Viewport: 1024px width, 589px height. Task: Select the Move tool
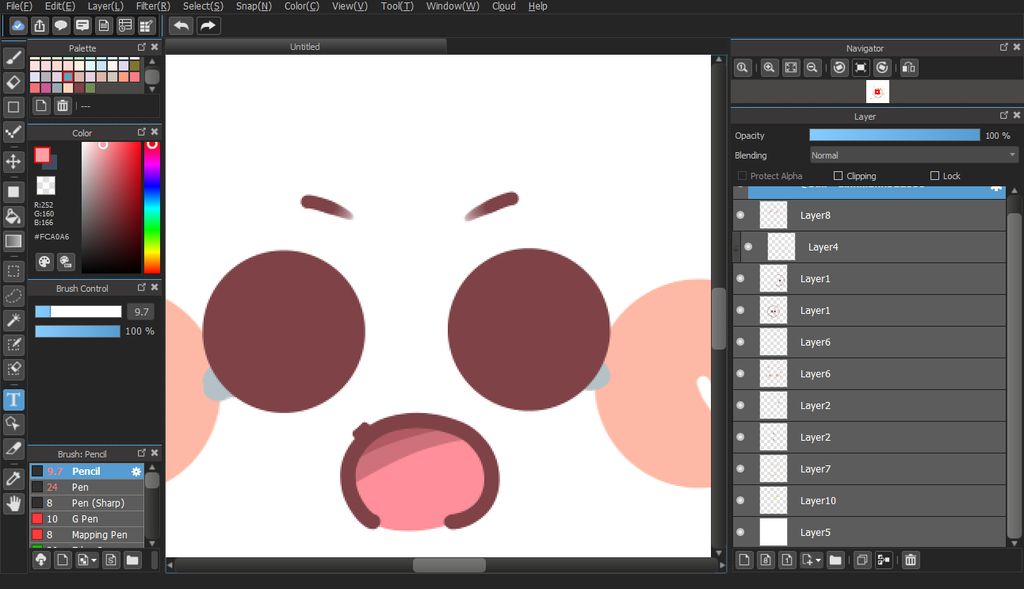tap(14, 161)
